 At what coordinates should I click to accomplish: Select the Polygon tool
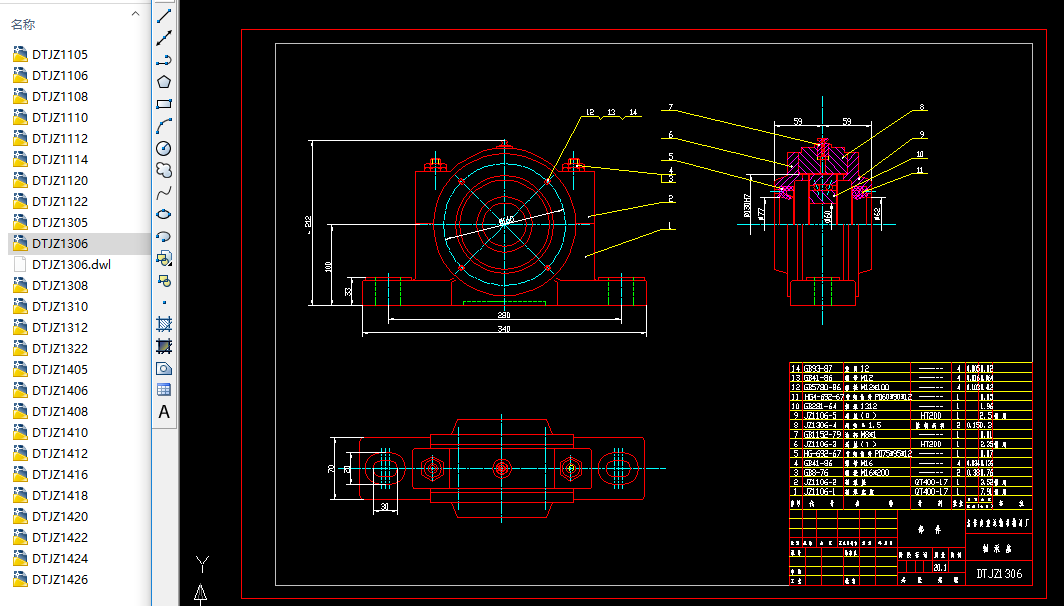(164, 82)
